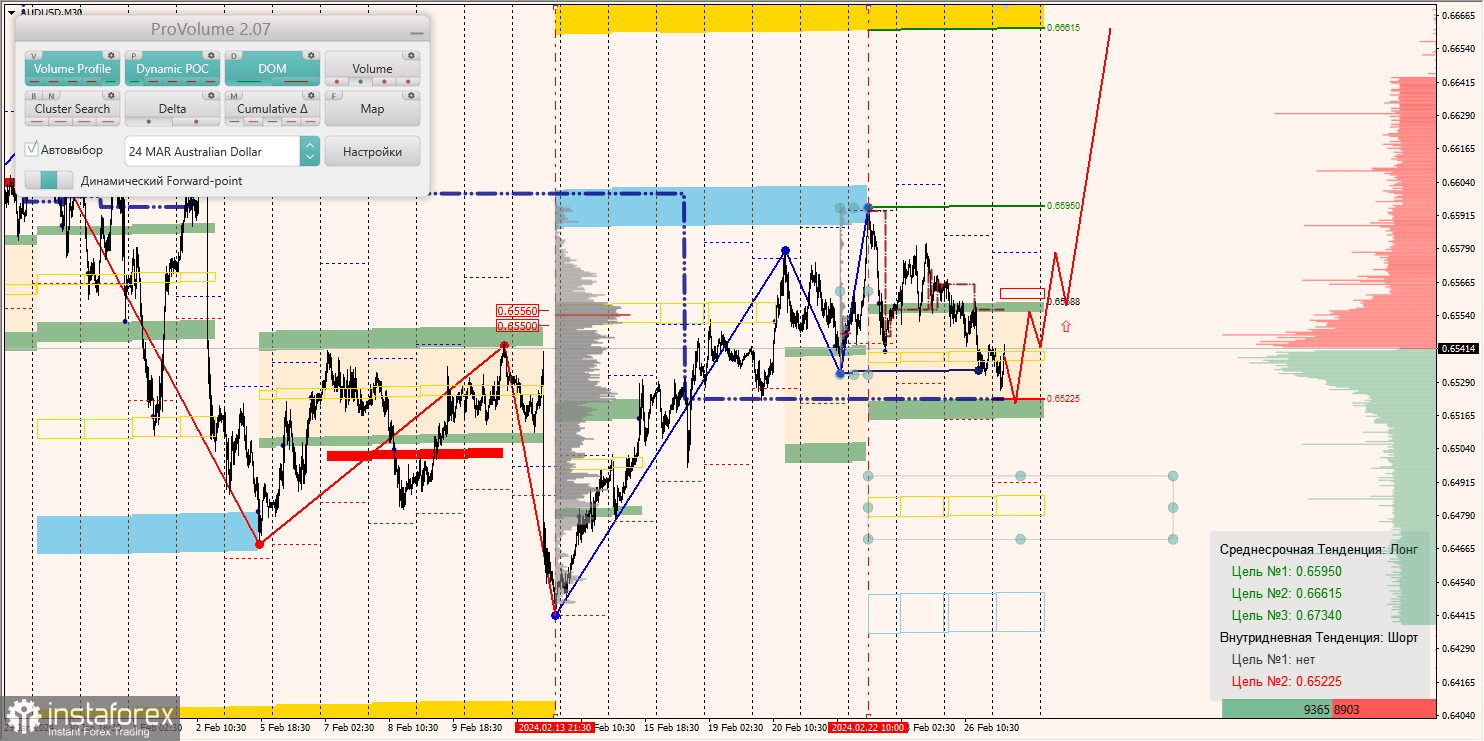Toggle the Volume Profile indicator
This screenshot has height=741, width=1484.
point(72,68)
